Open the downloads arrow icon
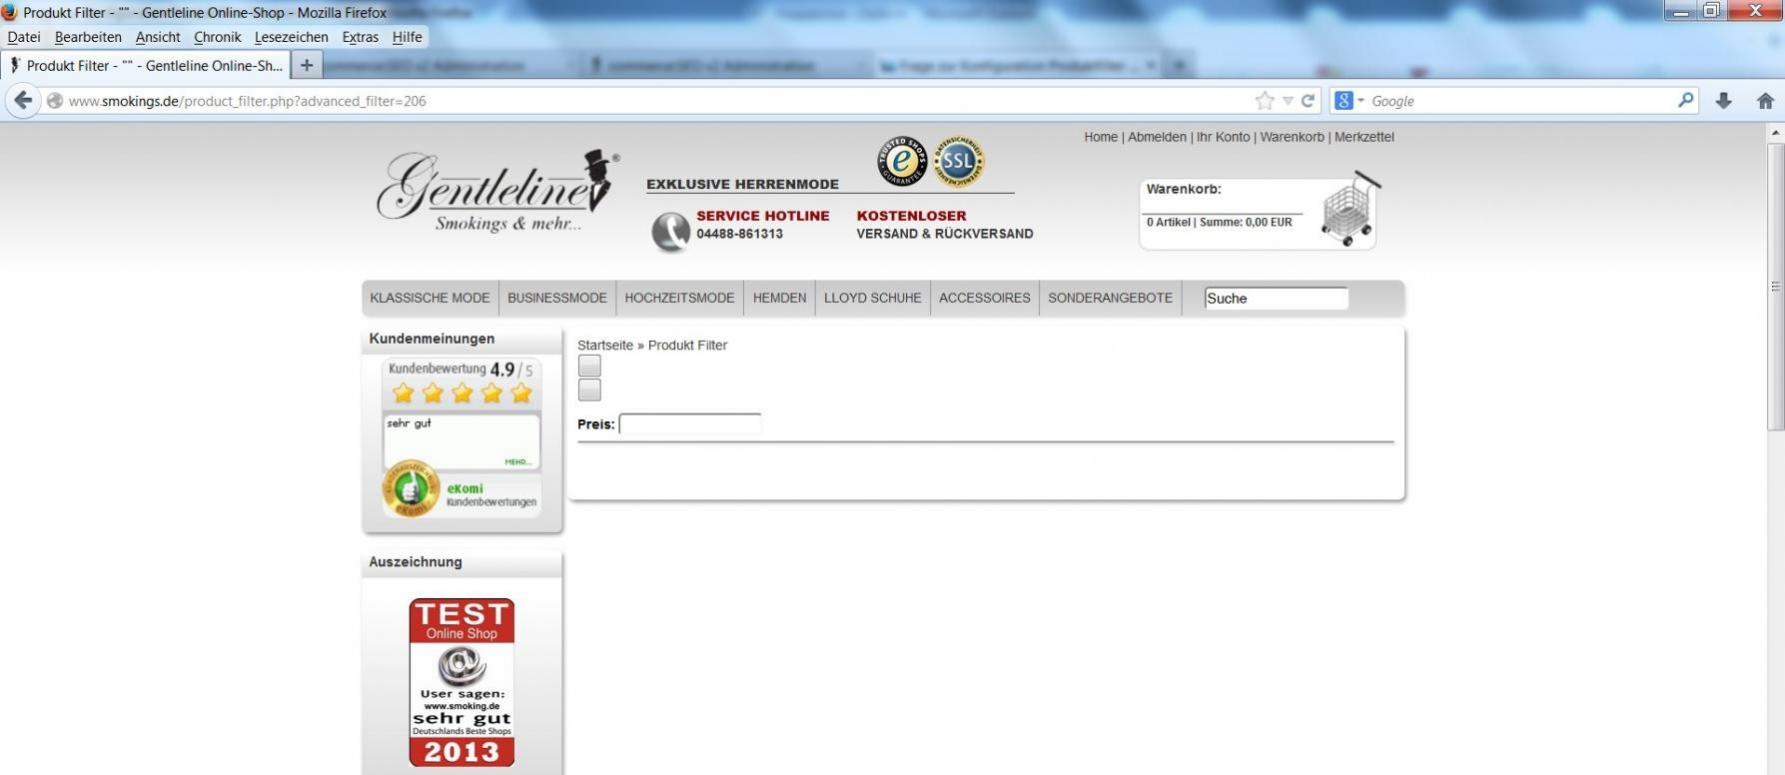Screen dimensions: 1785x775 coord(1723,101)
